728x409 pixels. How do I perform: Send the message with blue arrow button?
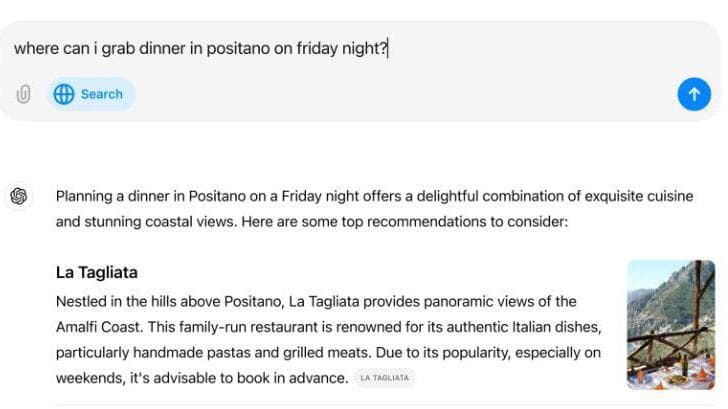click(693, 94)
